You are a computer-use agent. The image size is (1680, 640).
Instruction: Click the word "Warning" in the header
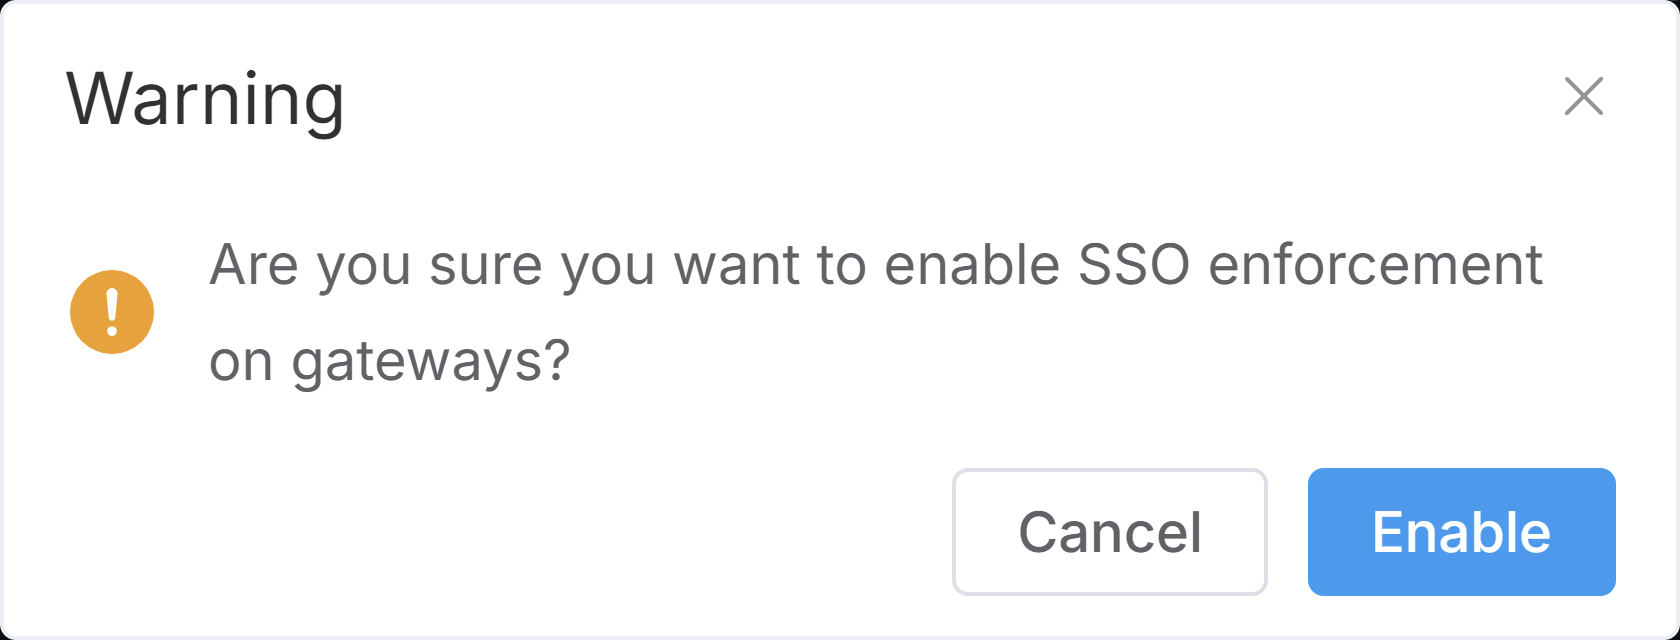click(206, 99)
